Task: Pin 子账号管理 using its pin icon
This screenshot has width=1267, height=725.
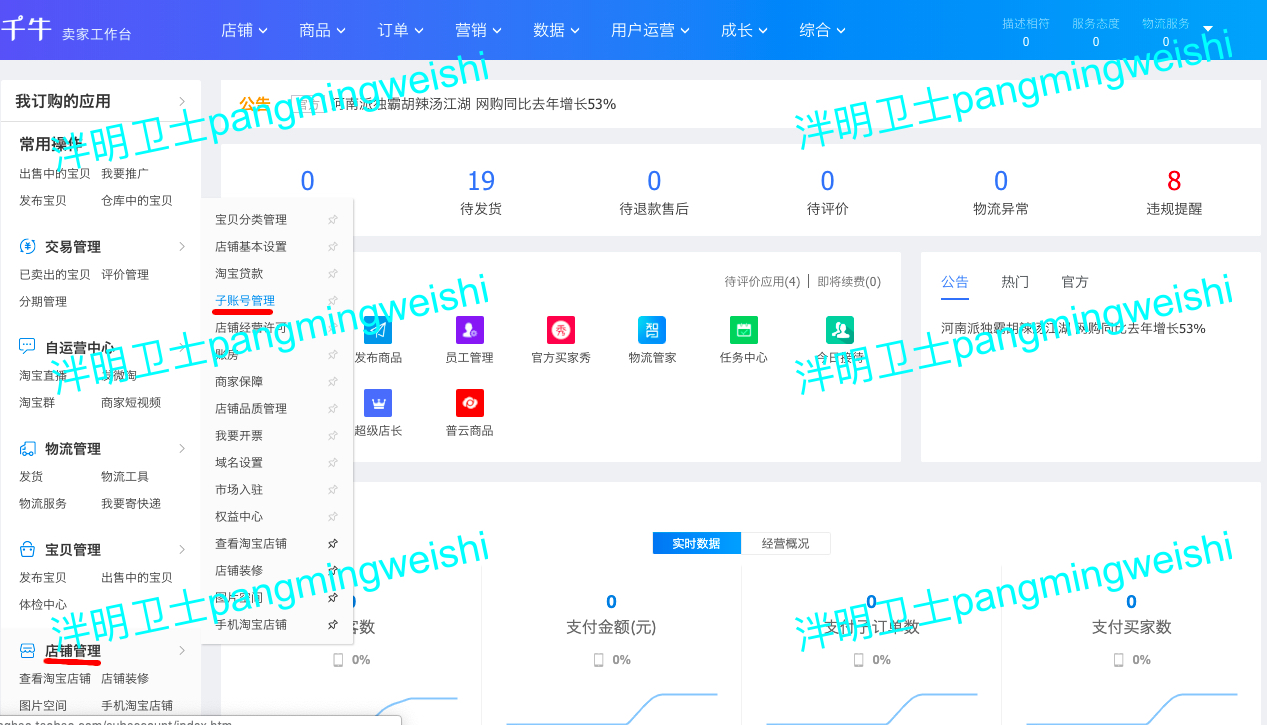Action: [x=332, y=300]
